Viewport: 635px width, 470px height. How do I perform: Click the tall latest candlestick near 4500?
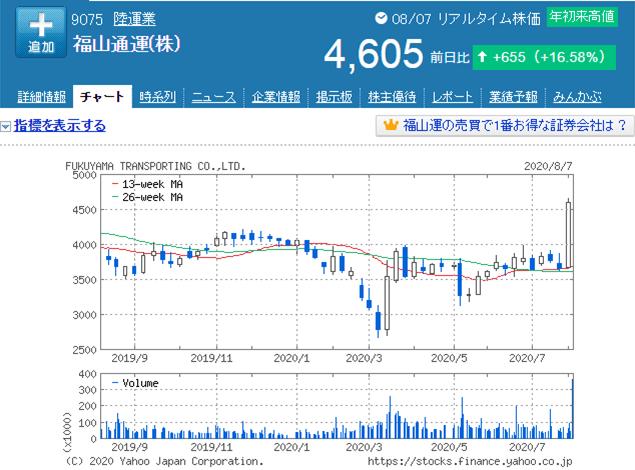point(569,235)
